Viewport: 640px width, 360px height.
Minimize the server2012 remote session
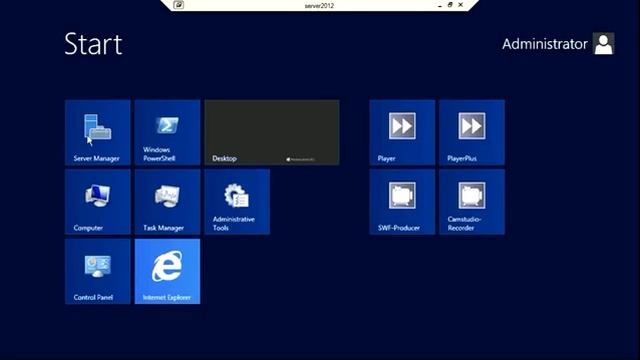[440, 5]
